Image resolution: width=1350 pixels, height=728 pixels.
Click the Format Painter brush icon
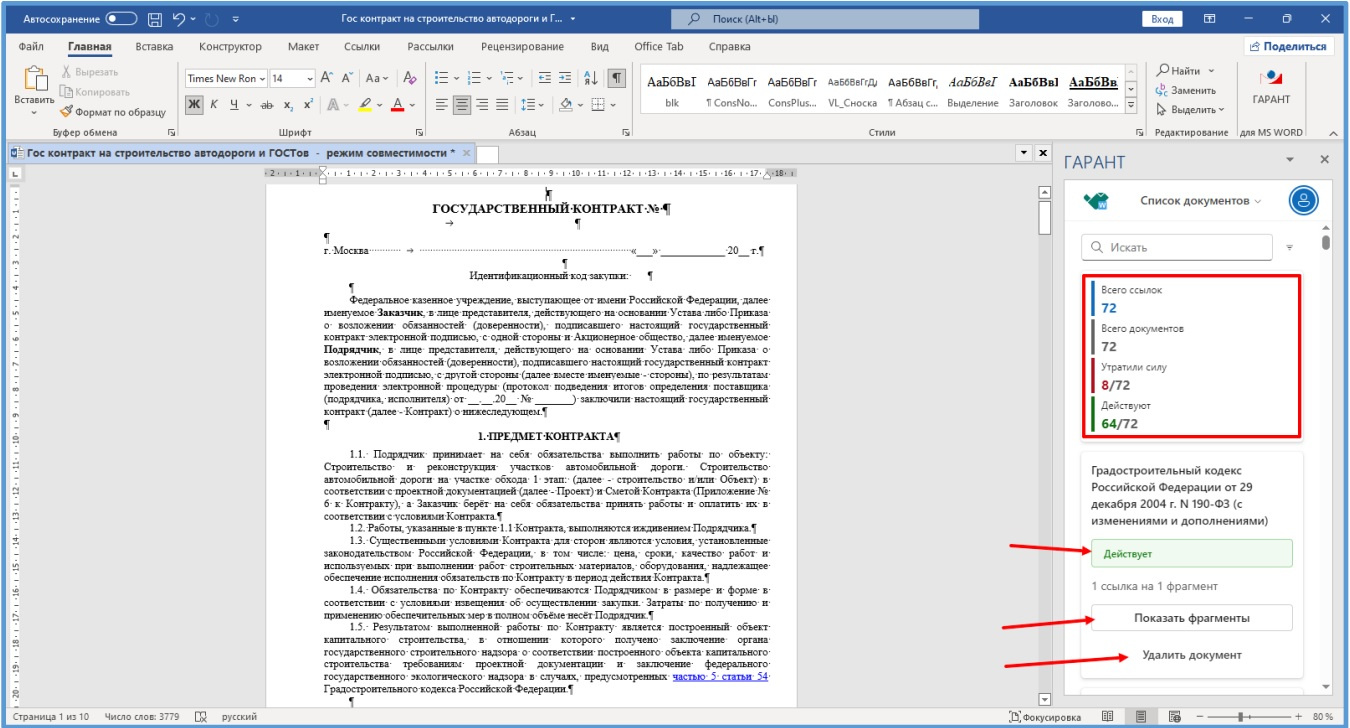point(68,112)
